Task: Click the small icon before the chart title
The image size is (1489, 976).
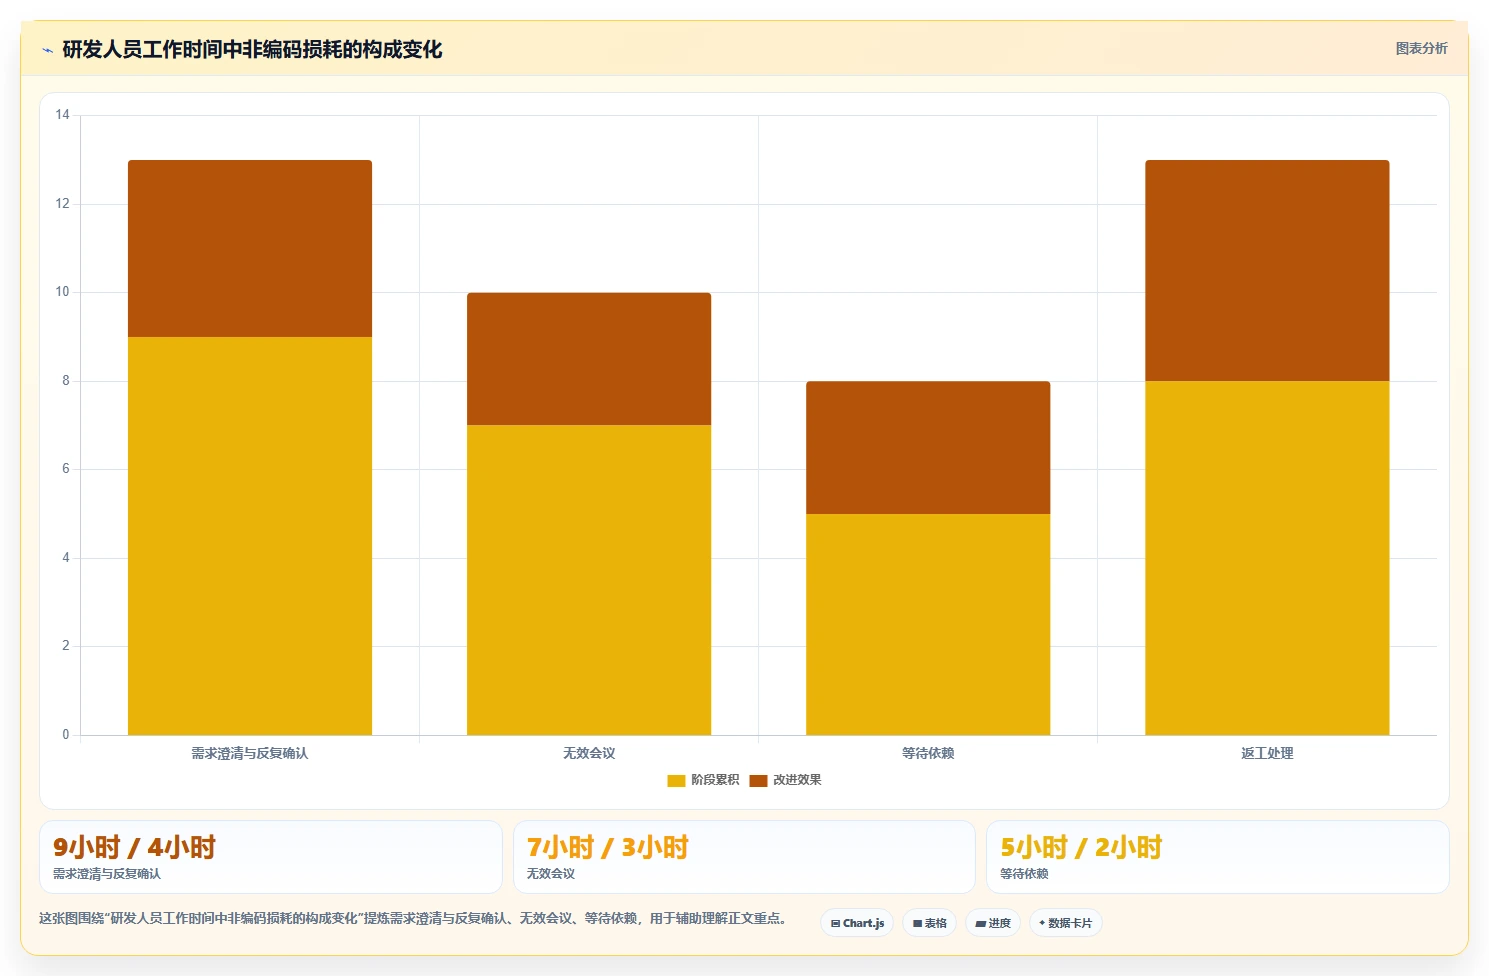Action: (x=47, y=50)
